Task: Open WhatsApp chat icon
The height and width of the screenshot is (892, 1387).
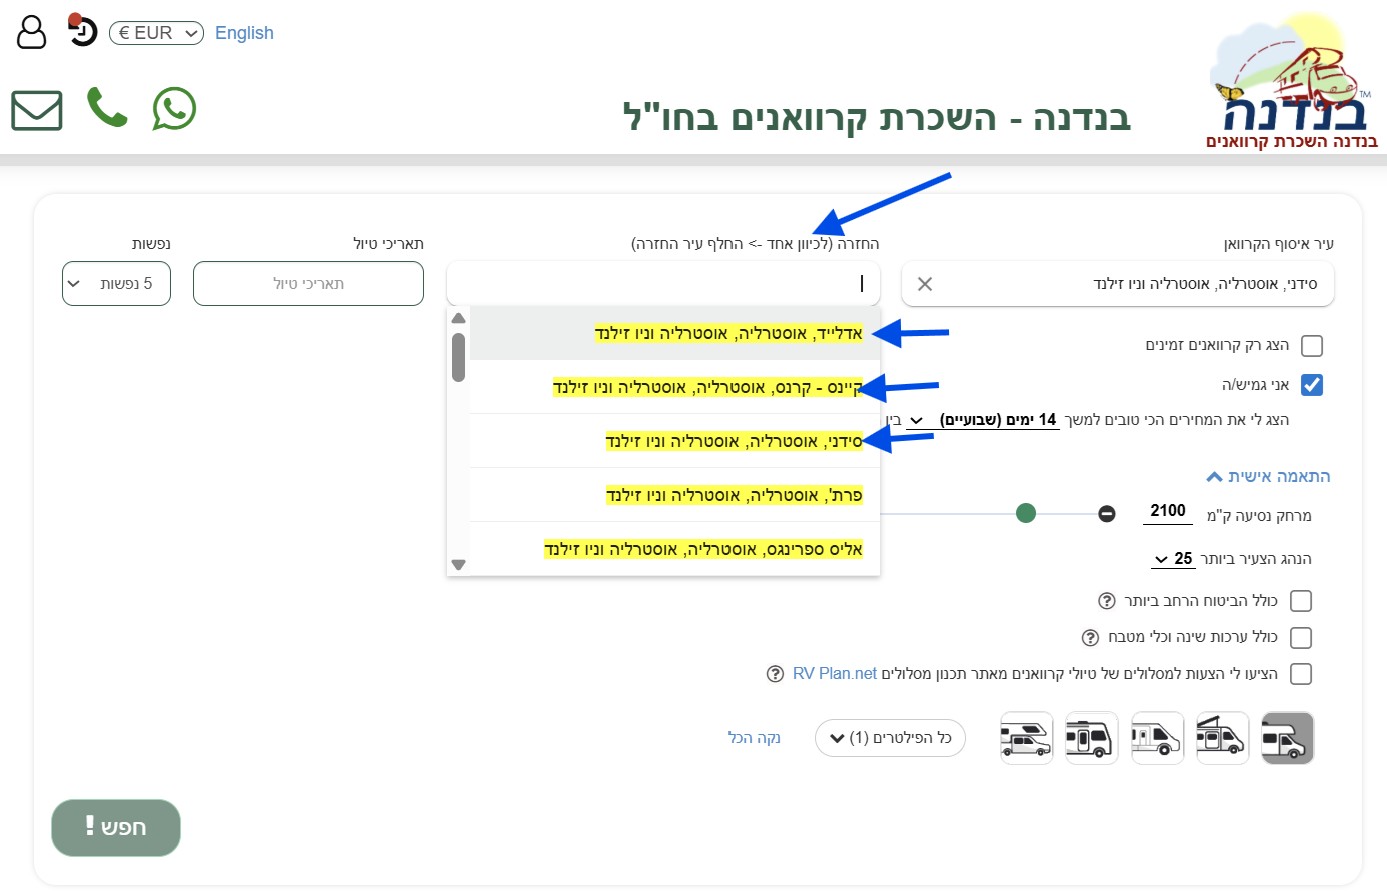Action: [x=174, y=109]
